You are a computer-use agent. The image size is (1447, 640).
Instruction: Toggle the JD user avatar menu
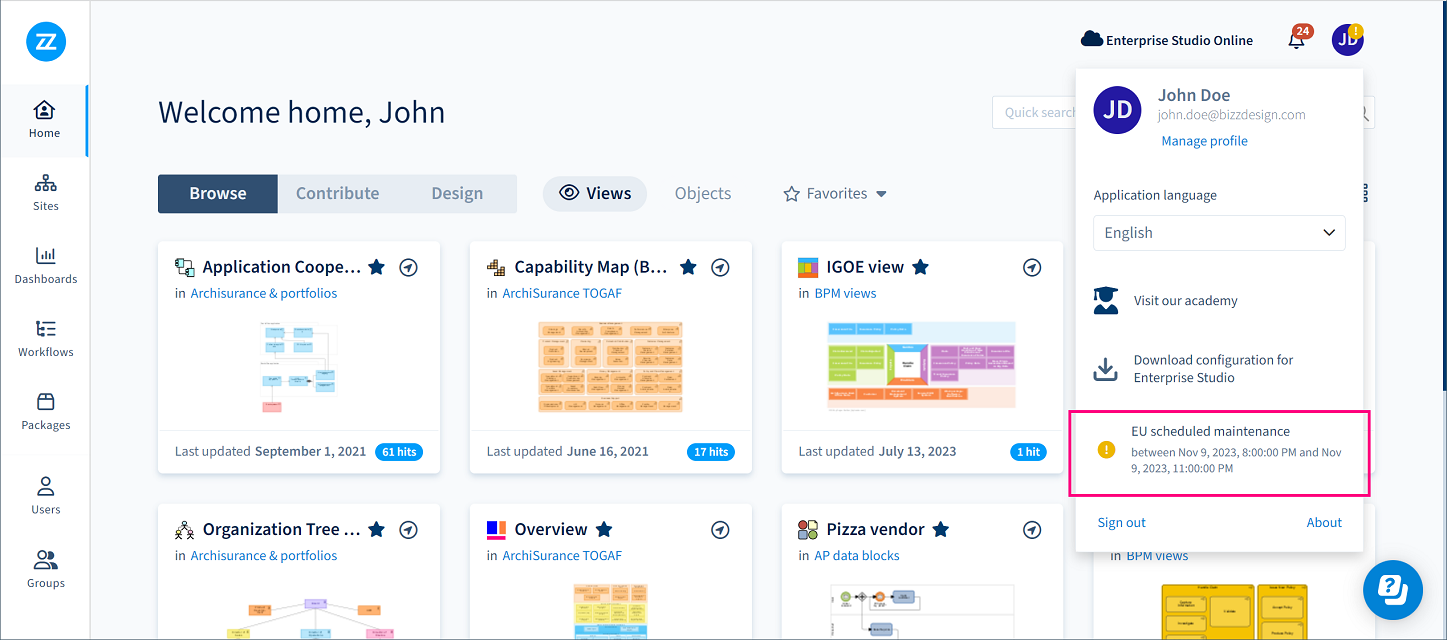[1347, 40]
